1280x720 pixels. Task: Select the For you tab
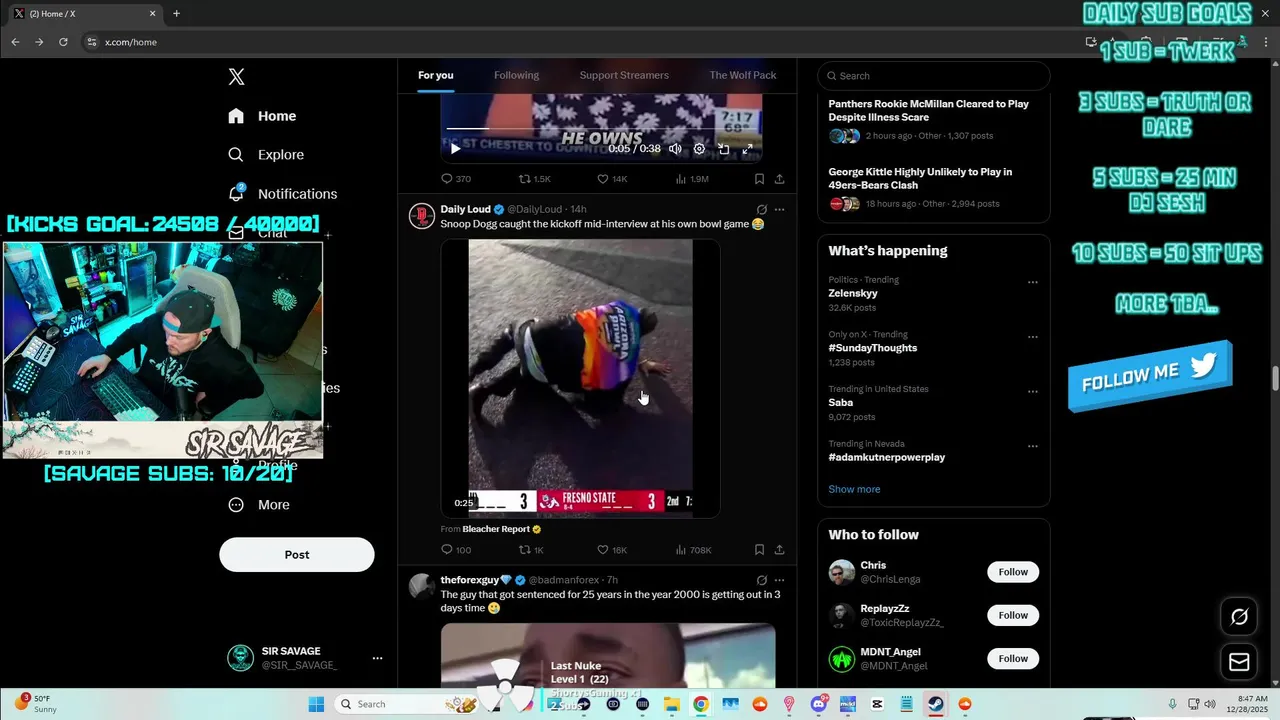tap(436, 75)
